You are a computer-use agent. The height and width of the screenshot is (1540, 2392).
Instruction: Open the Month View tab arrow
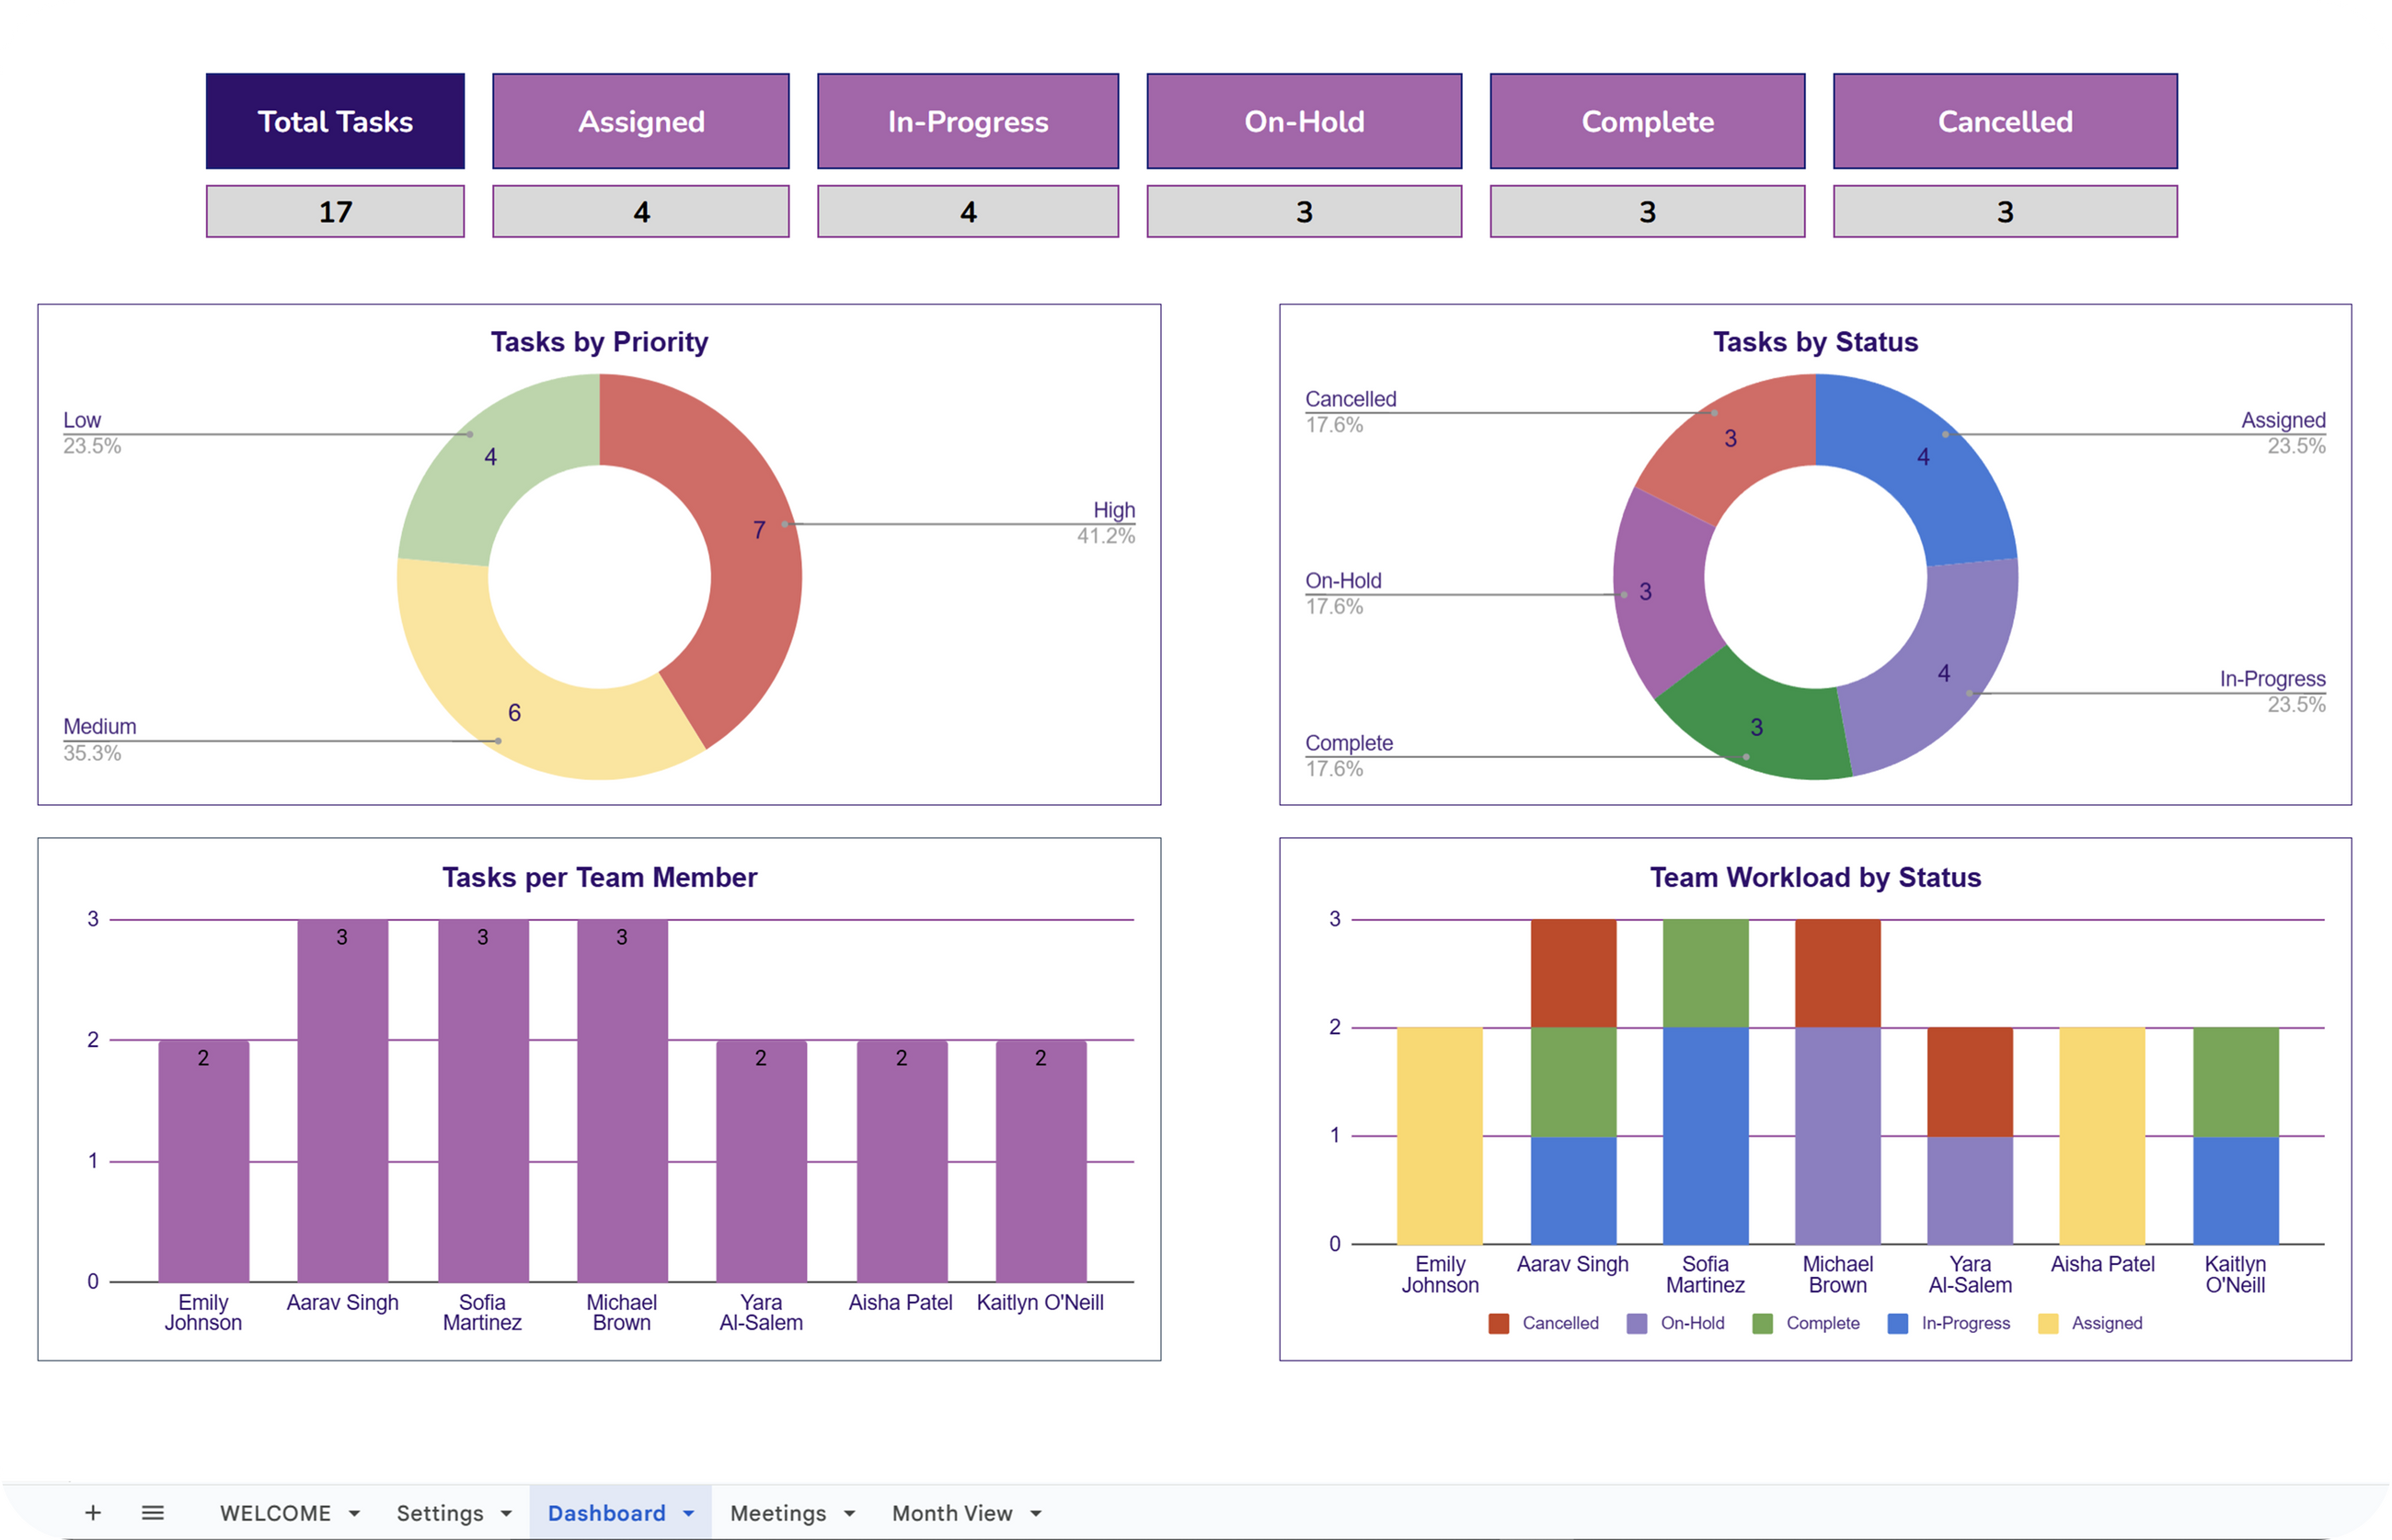point(1036,1514)
